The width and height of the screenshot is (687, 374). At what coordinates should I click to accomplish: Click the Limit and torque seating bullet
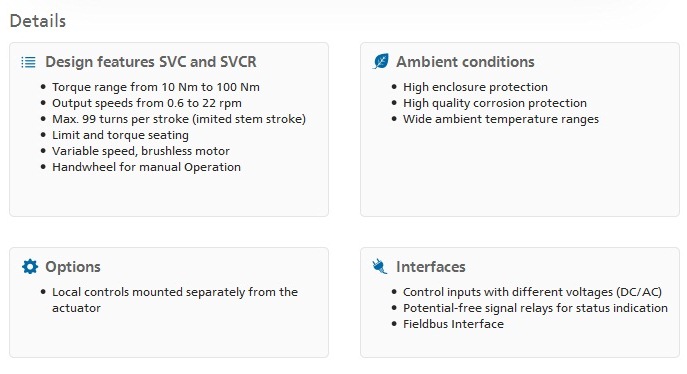click(x=120, y=135)
